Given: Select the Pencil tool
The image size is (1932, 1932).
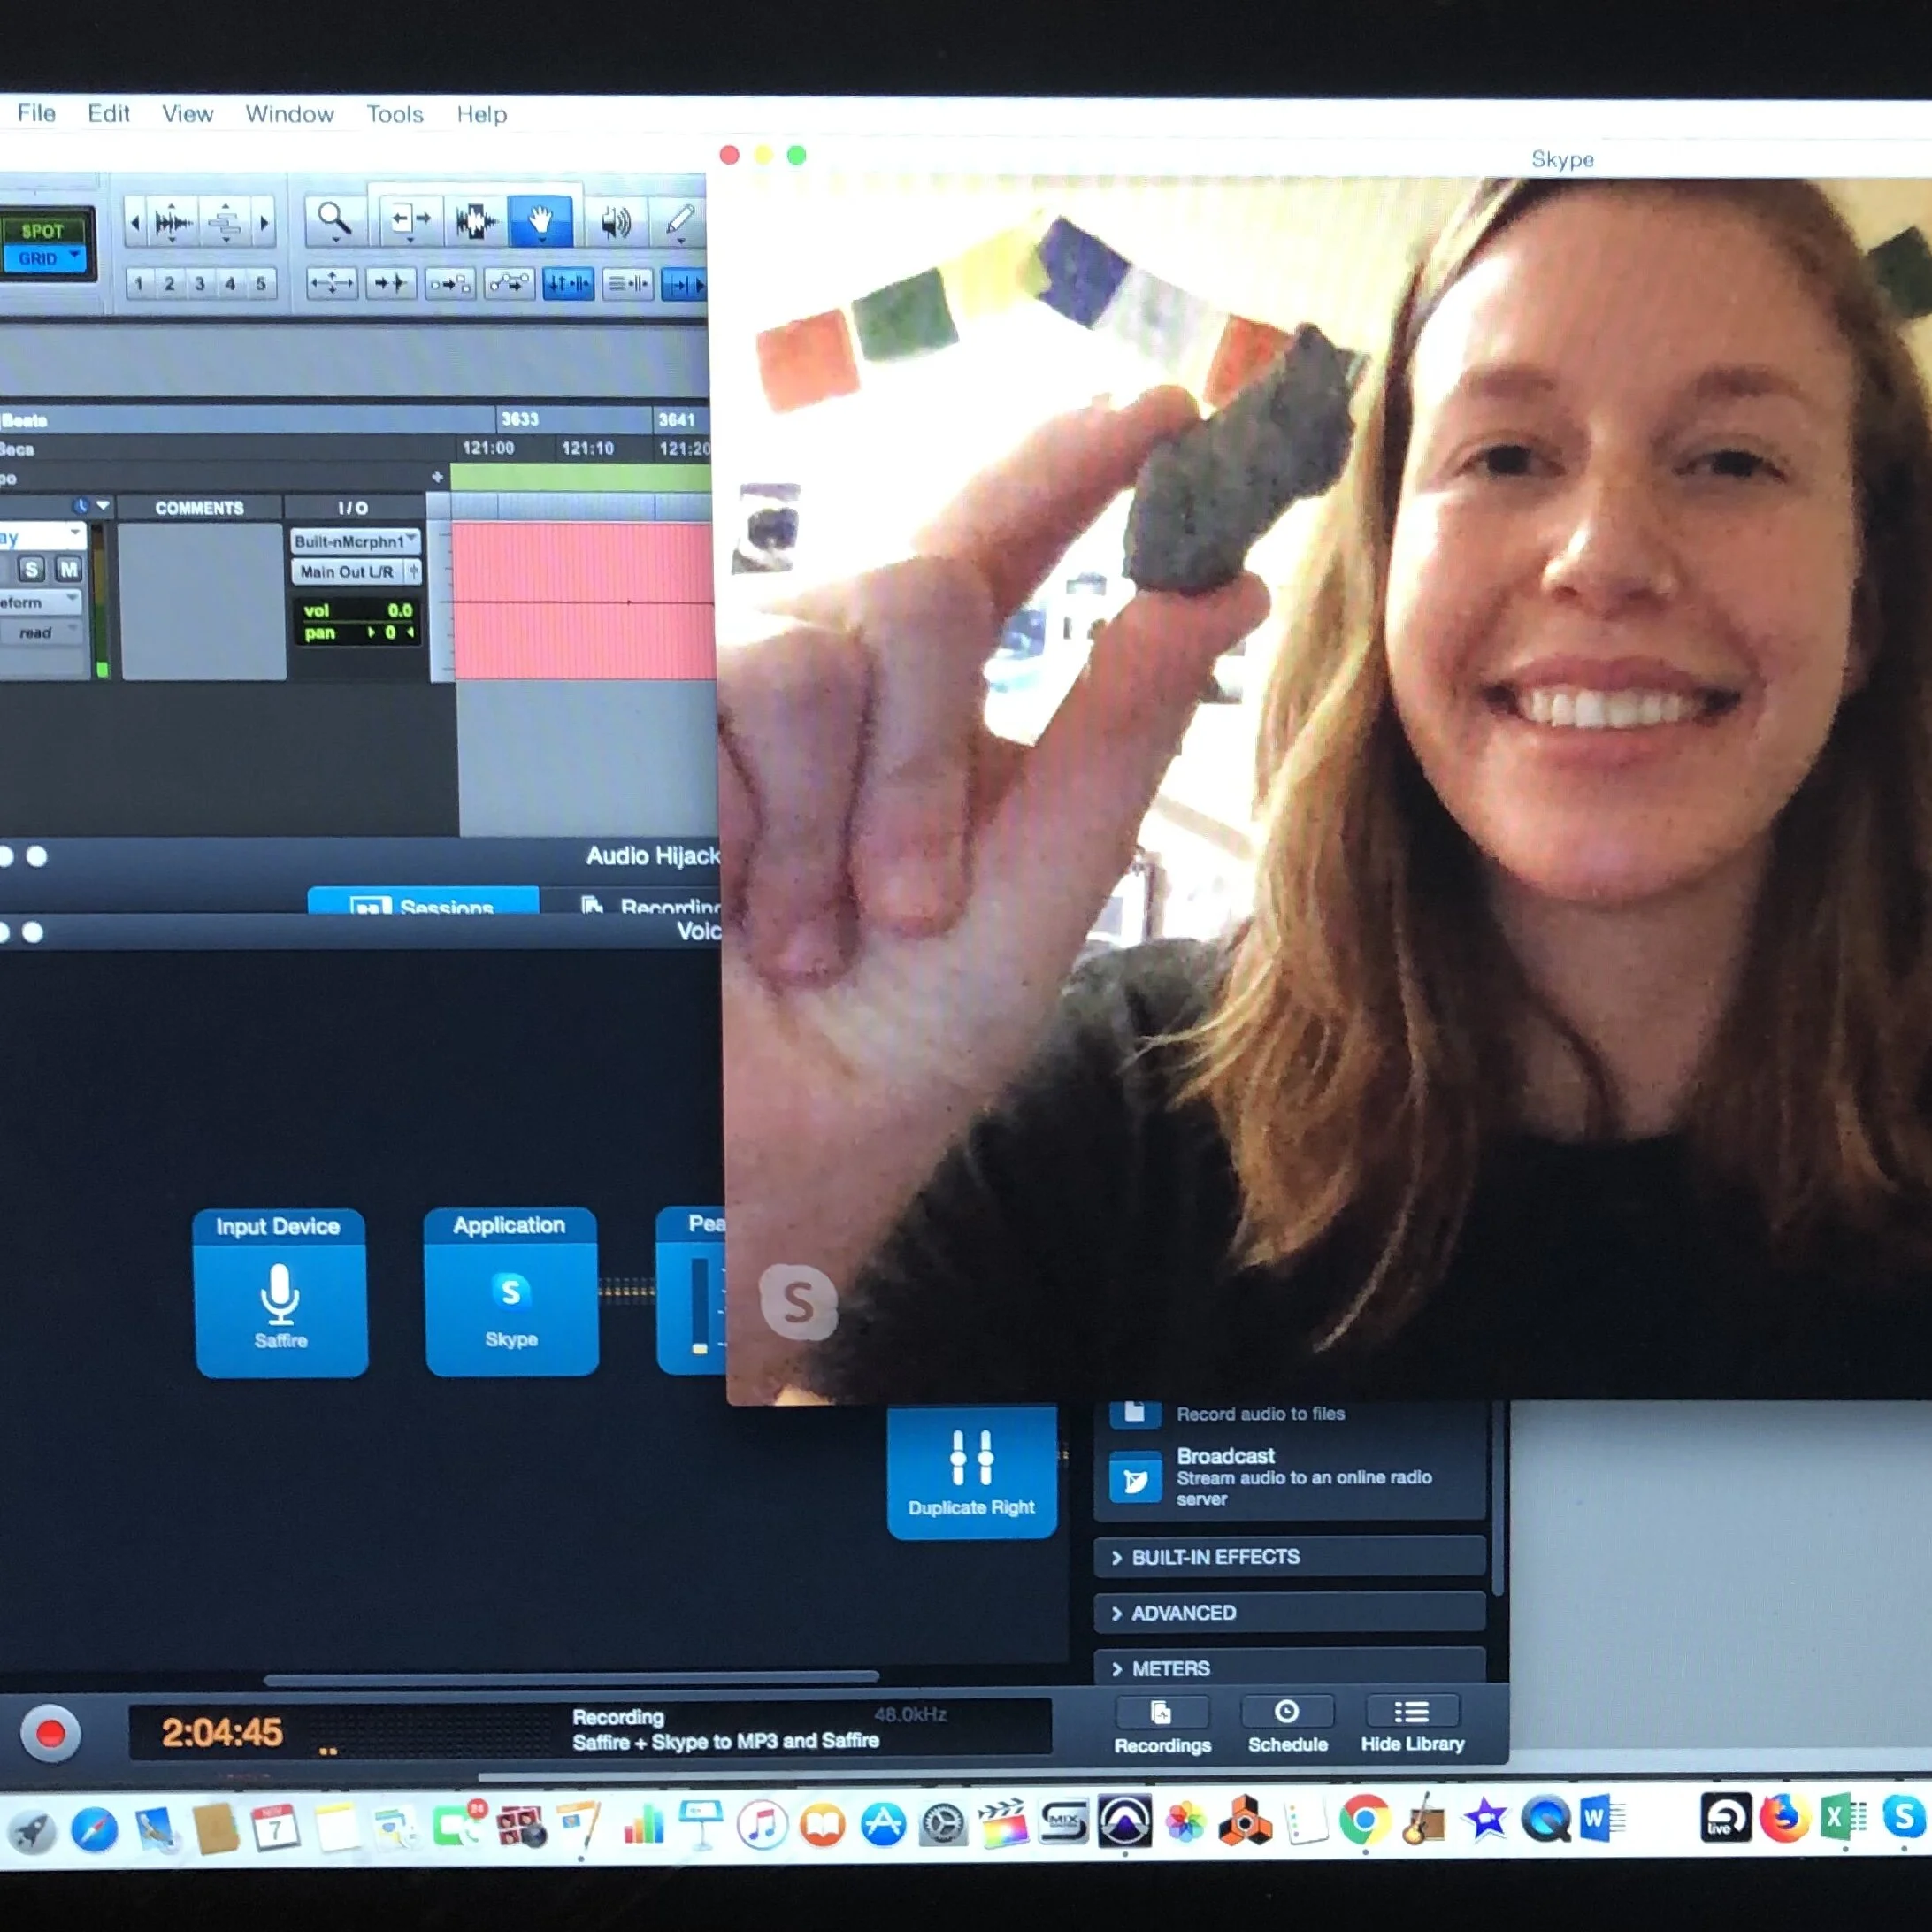Looking at the screenshot, I should pyautogui.click(x=680, y=220).
